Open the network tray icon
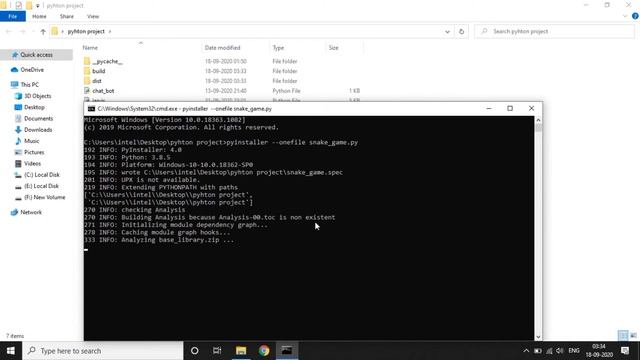Screen dimensions: 640x360 pos(549,351)
